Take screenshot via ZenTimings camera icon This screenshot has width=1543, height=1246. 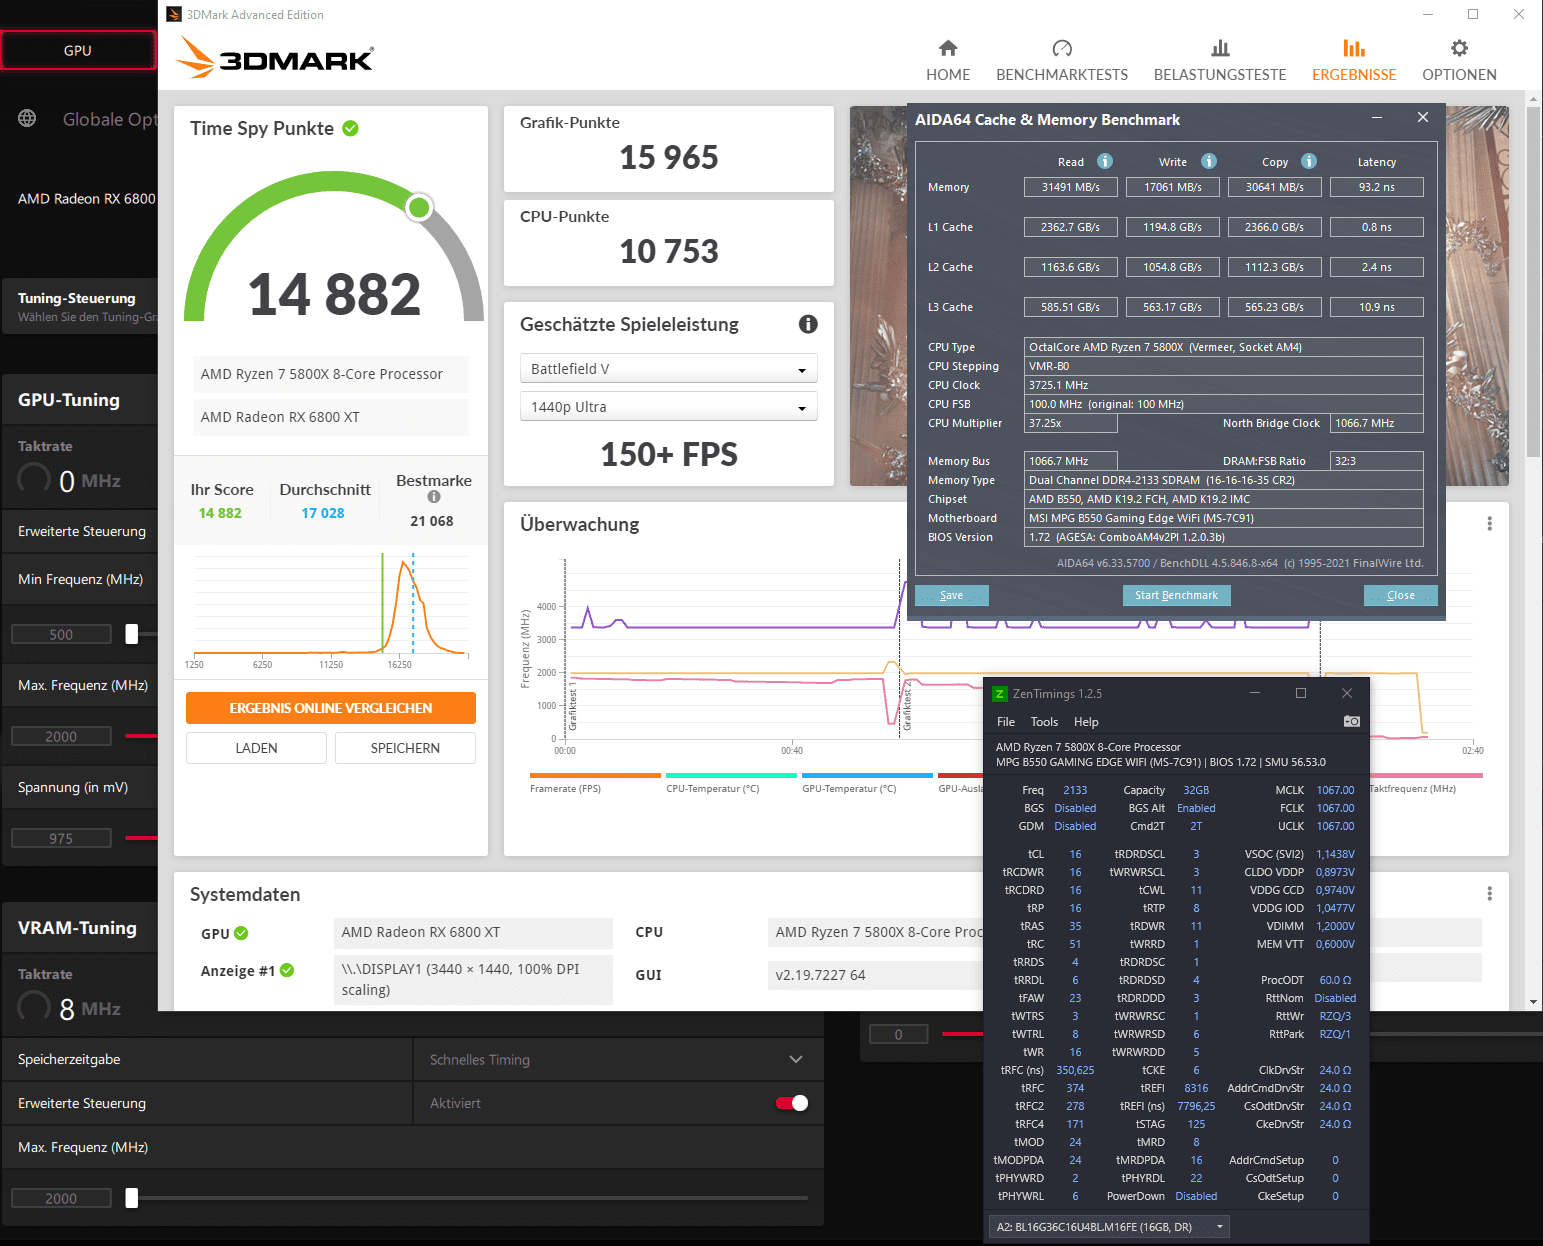1351,721
